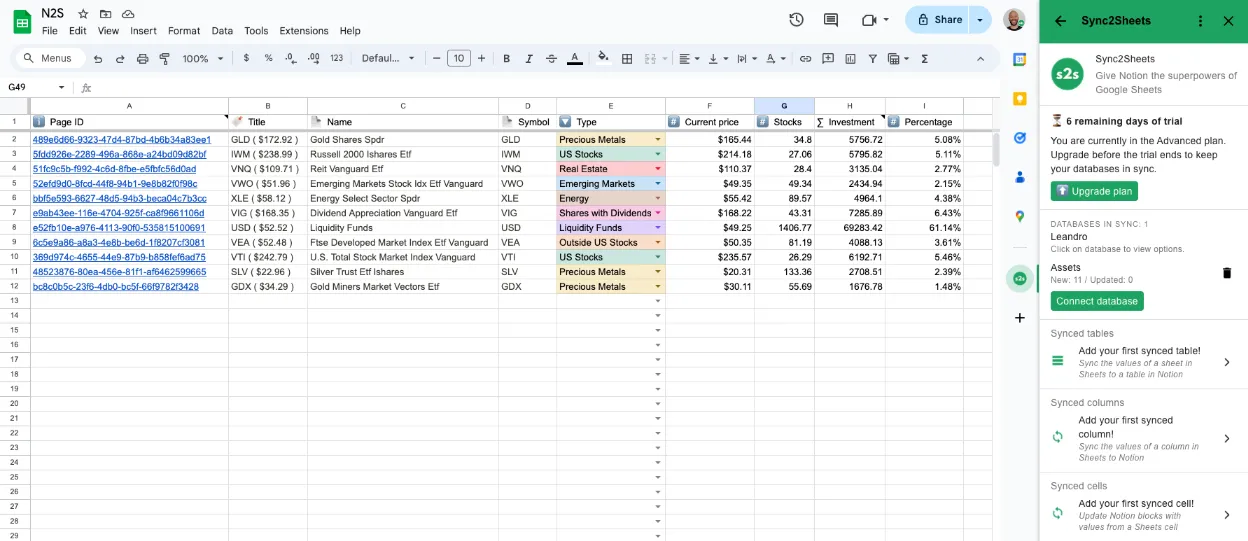Open the text rotation dropdown
This screenshot has width=1248, height=541.
pyautogui.click(x=776, y=59)
